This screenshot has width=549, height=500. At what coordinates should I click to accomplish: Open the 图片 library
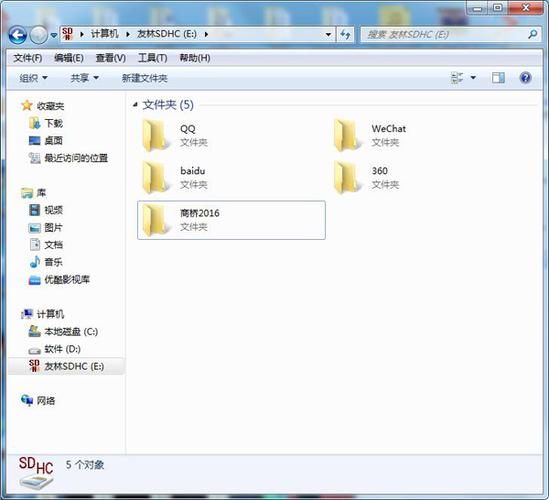tap(54, 228)
